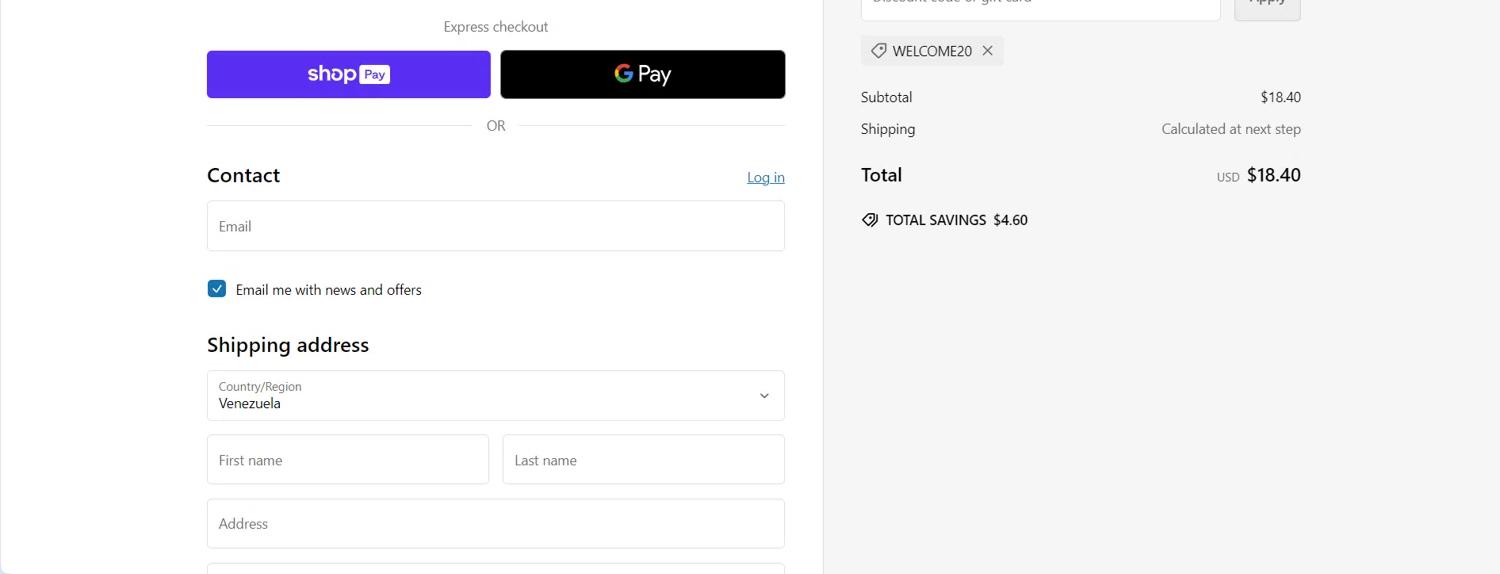
Task: Select the Last name field
Action: 643,460
